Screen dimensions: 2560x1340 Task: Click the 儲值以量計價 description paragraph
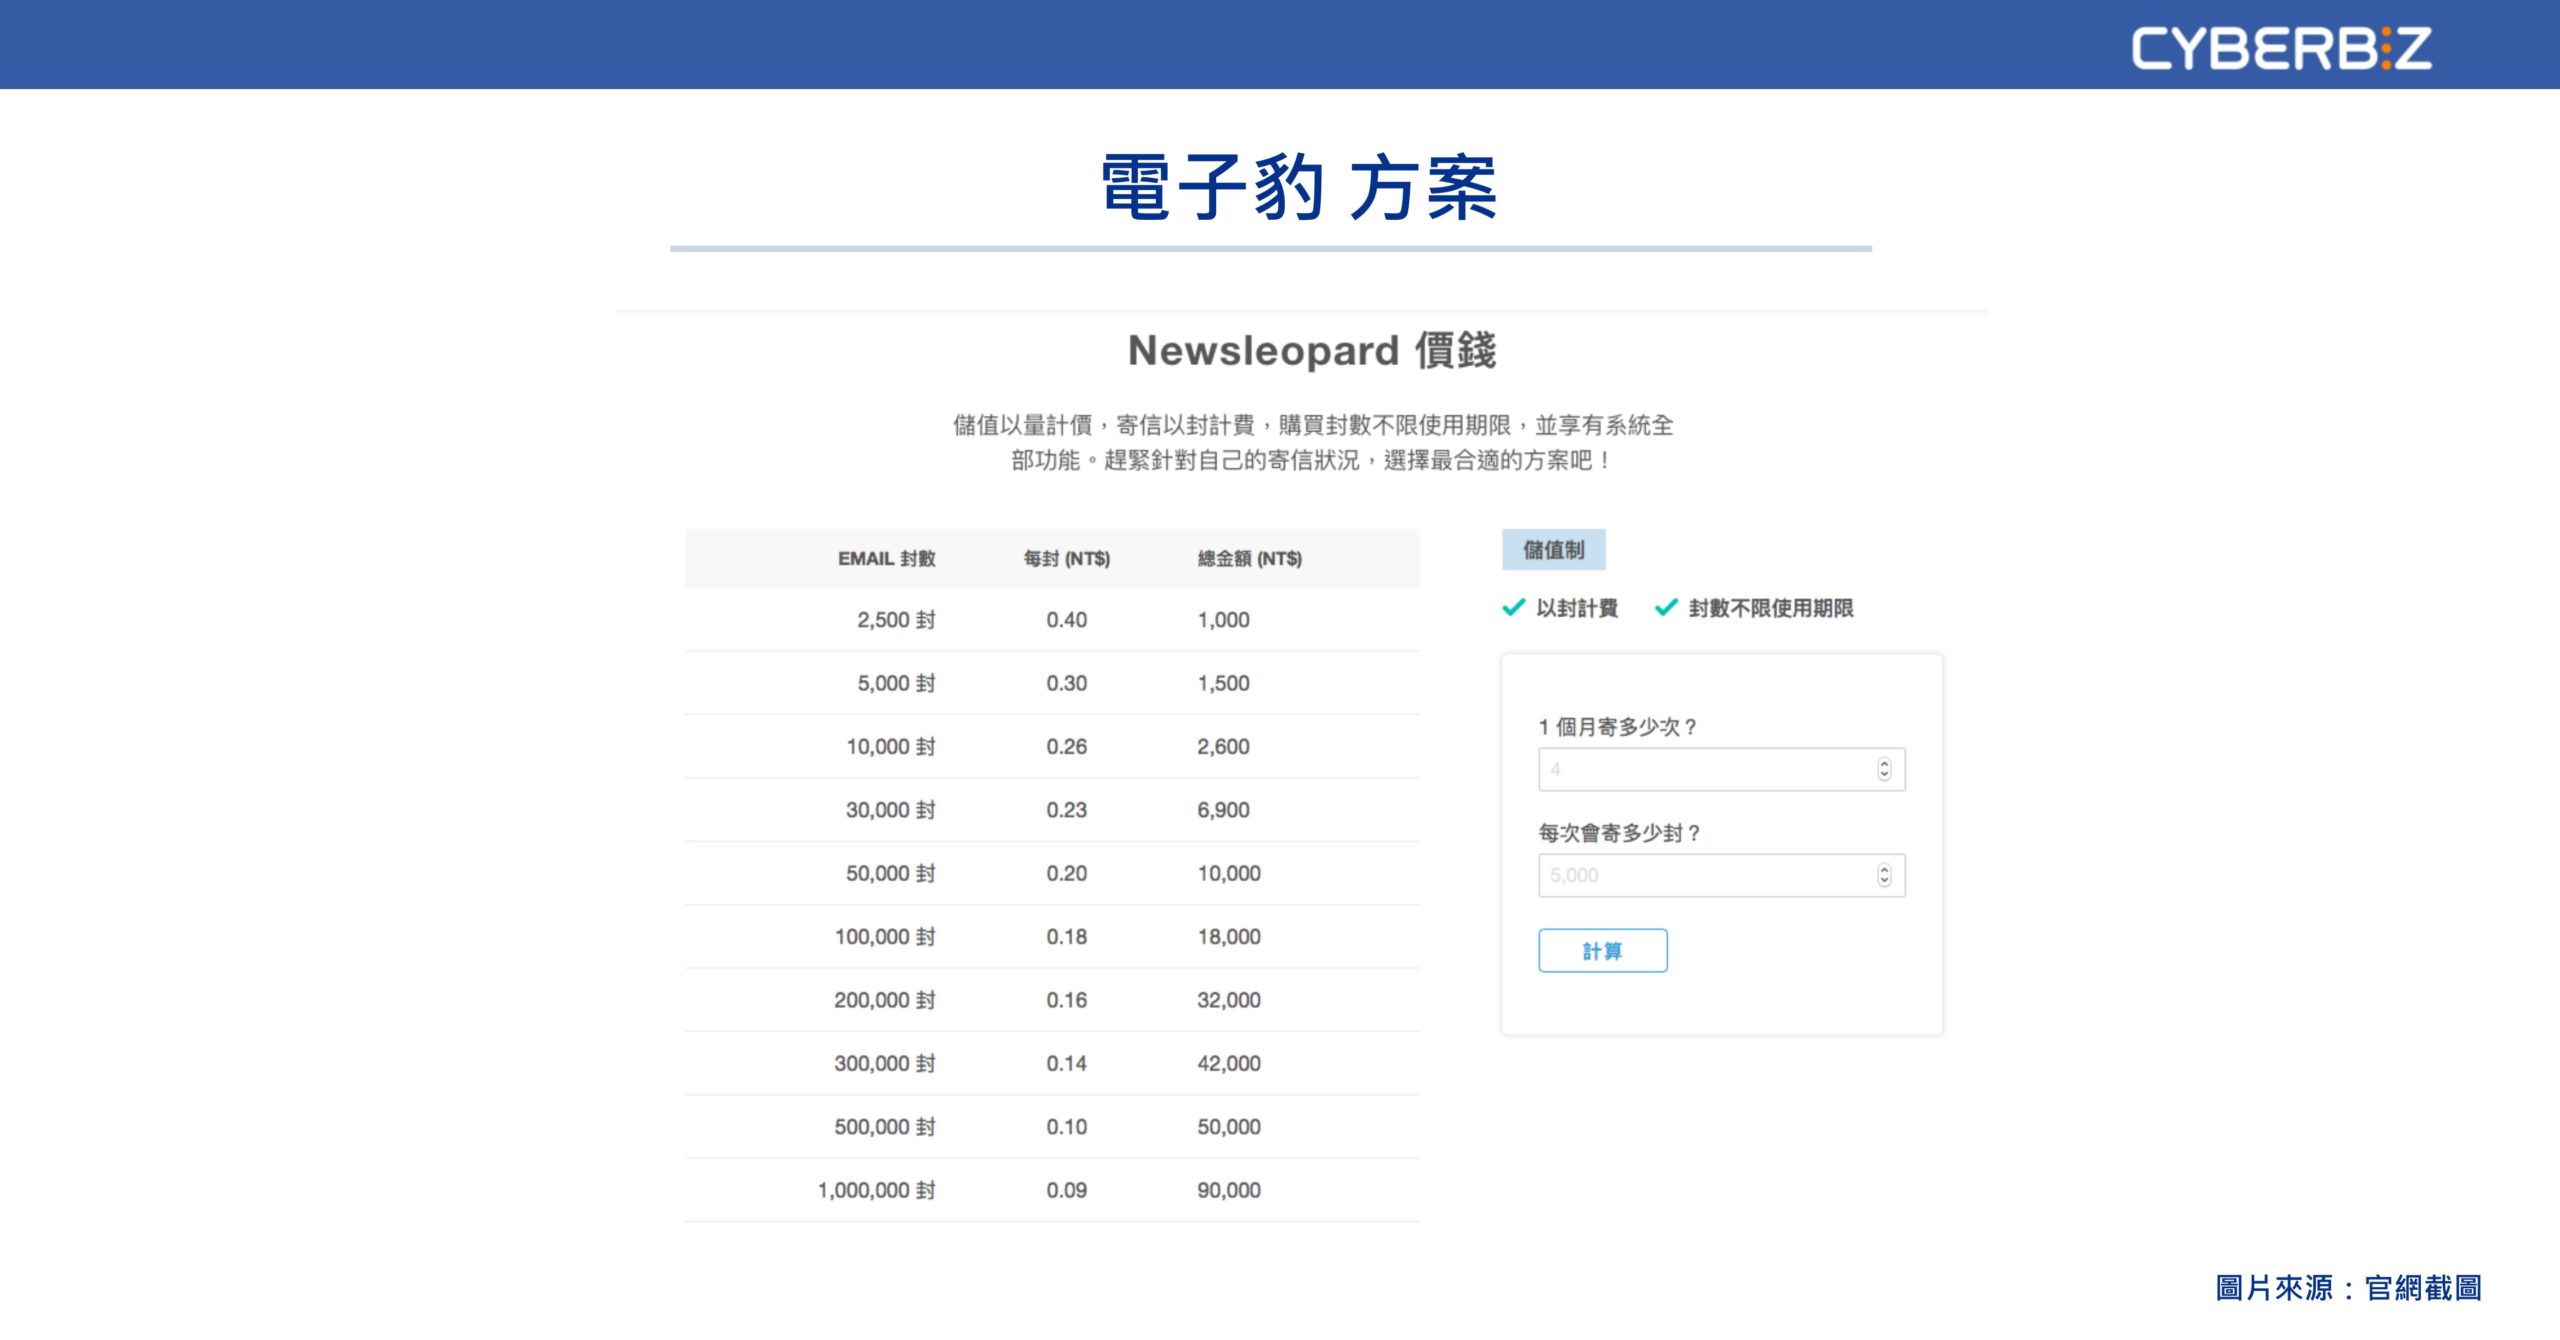point(1312,442)
